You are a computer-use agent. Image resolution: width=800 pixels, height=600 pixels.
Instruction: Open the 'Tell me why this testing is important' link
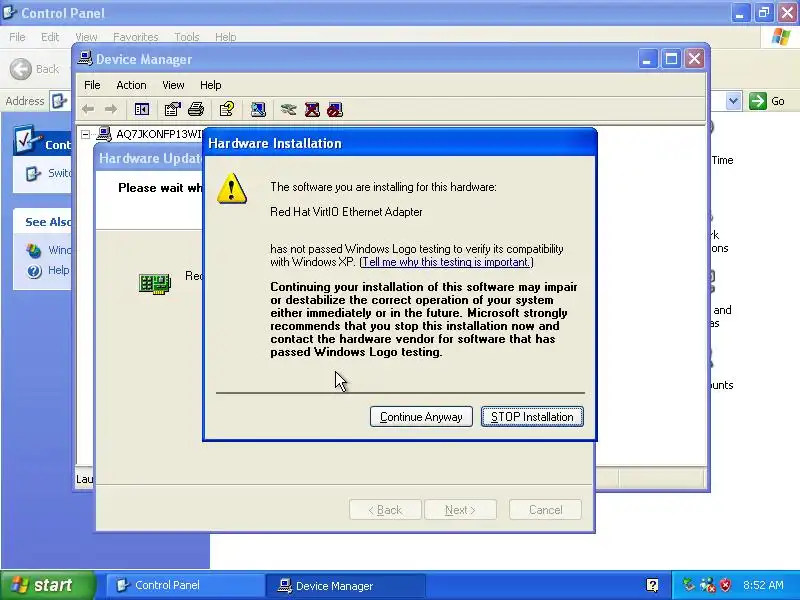pos(446,262)
